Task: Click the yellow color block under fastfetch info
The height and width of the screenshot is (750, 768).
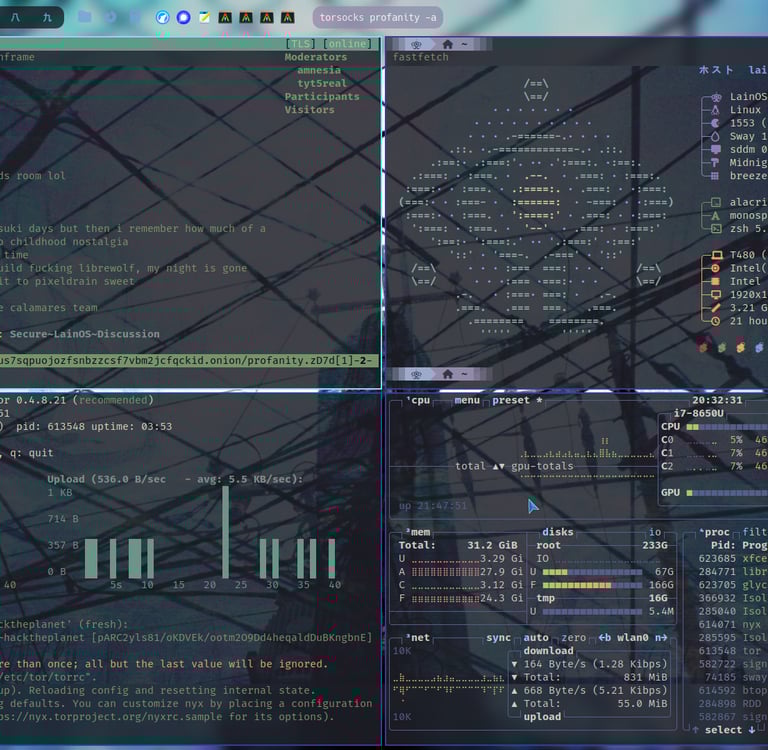Action: click(x=741, y=347)
